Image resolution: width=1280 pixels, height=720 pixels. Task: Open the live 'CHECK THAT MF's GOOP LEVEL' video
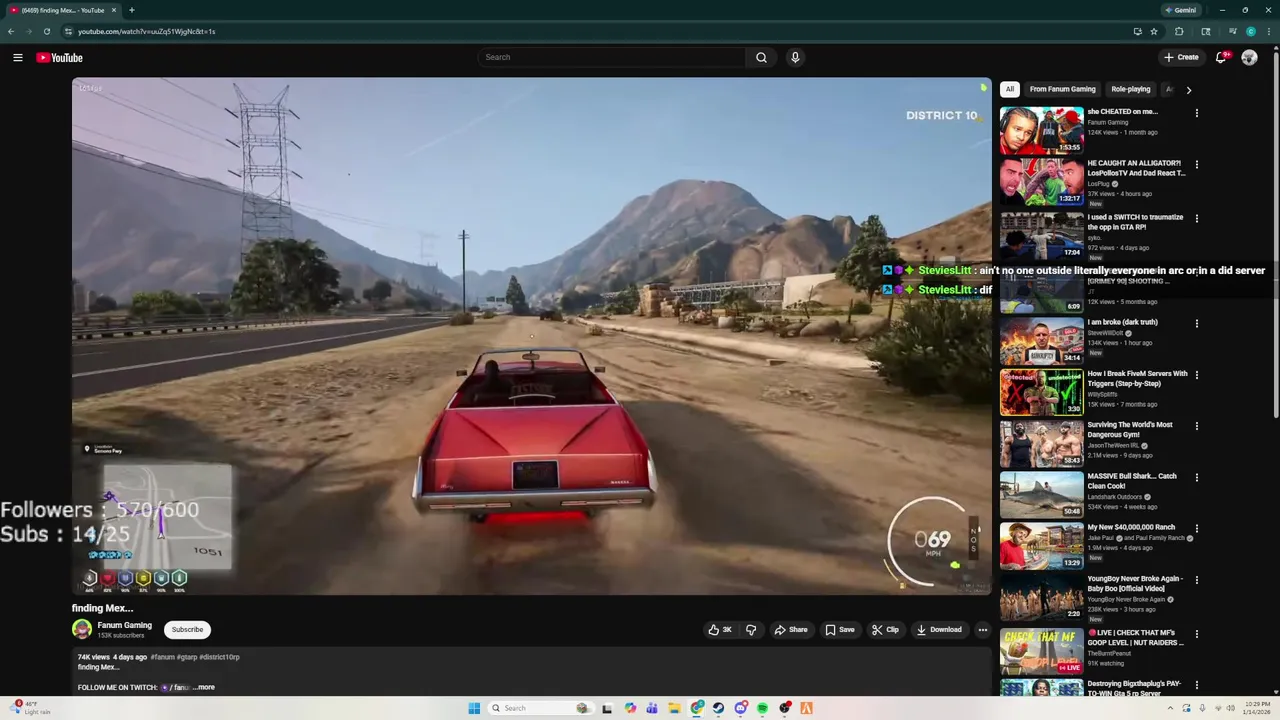click(1042, 652)
